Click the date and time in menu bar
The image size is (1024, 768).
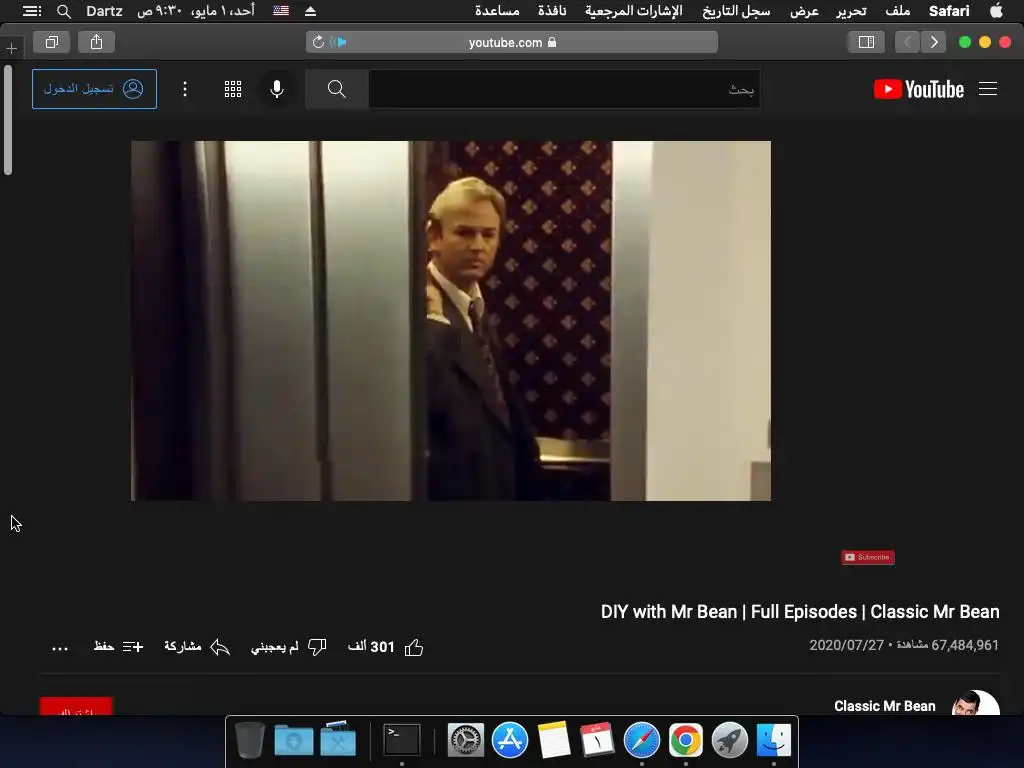[x=196, y=10]
